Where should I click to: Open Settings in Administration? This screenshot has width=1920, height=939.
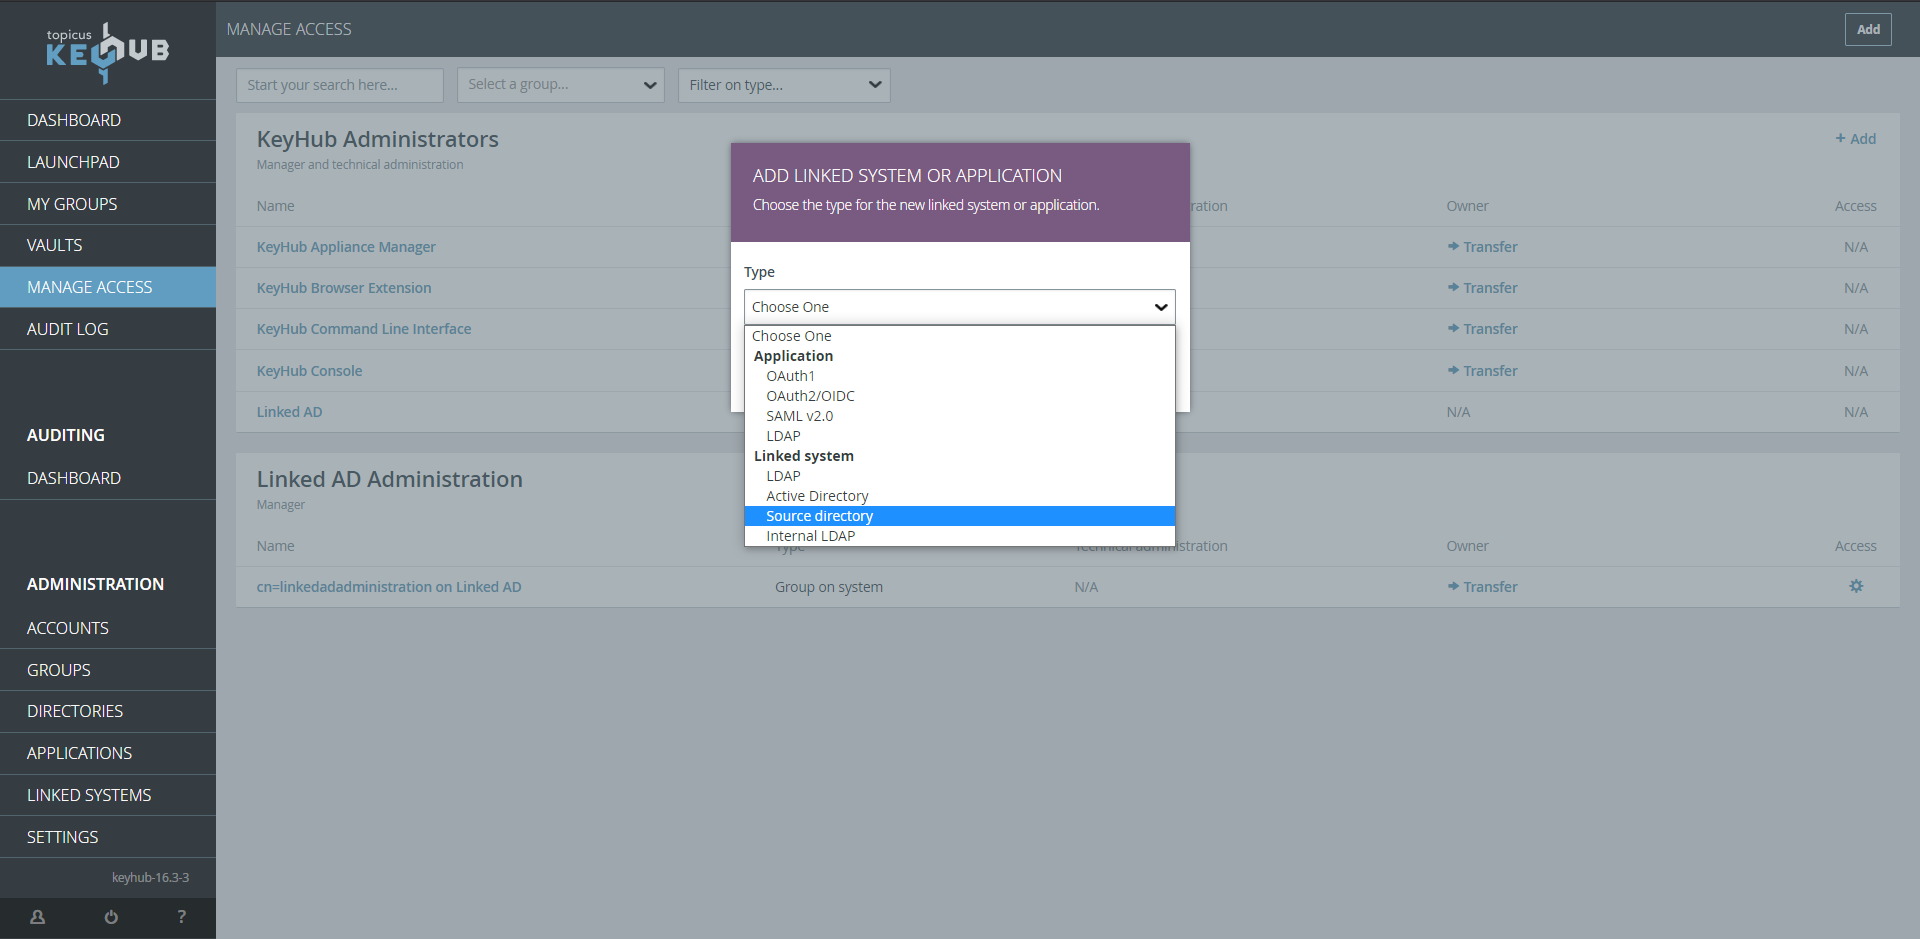pyautogui.click(x=108, y=837)
